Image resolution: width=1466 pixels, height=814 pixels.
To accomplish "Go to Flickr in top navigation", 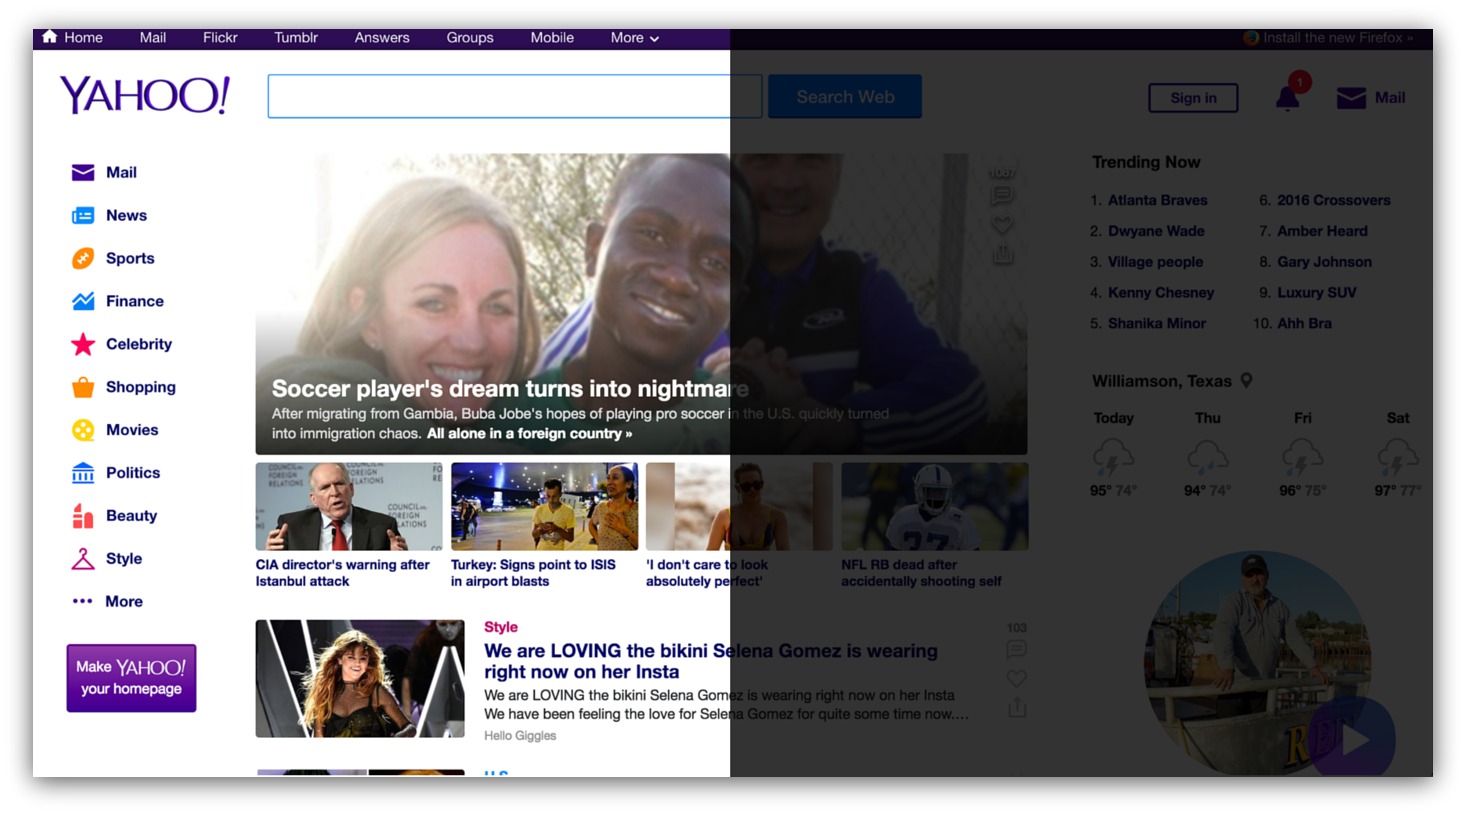I will [220, 38].
